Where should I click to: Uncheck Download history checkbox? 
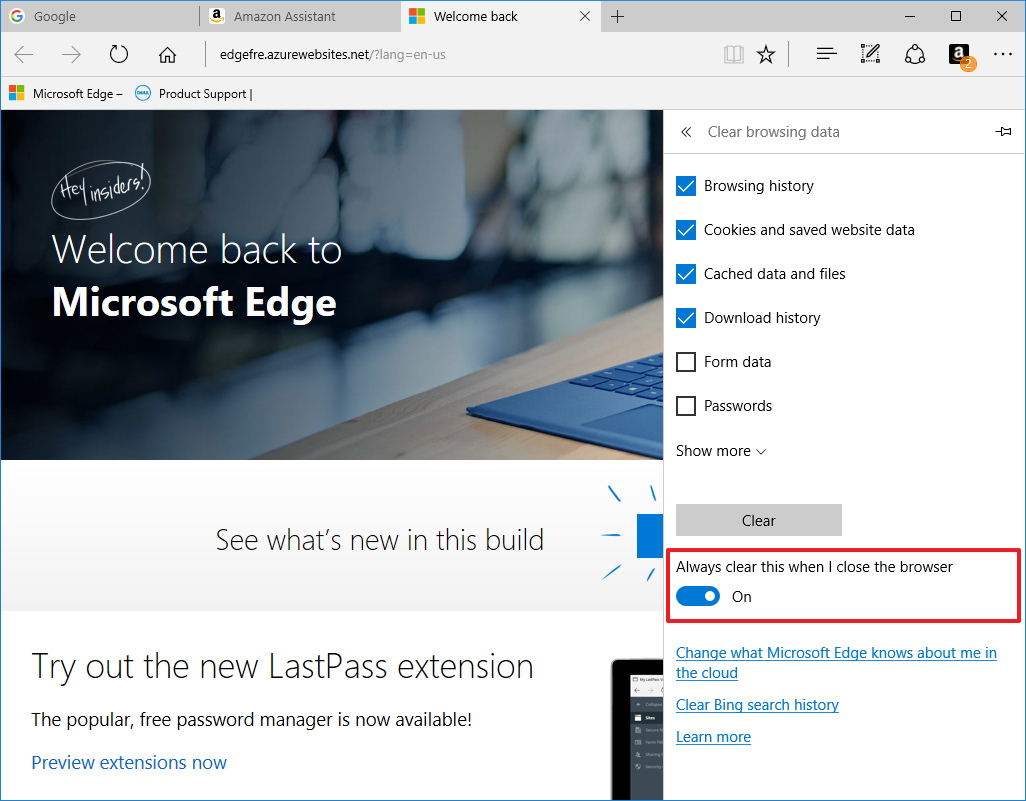point(686,317)
